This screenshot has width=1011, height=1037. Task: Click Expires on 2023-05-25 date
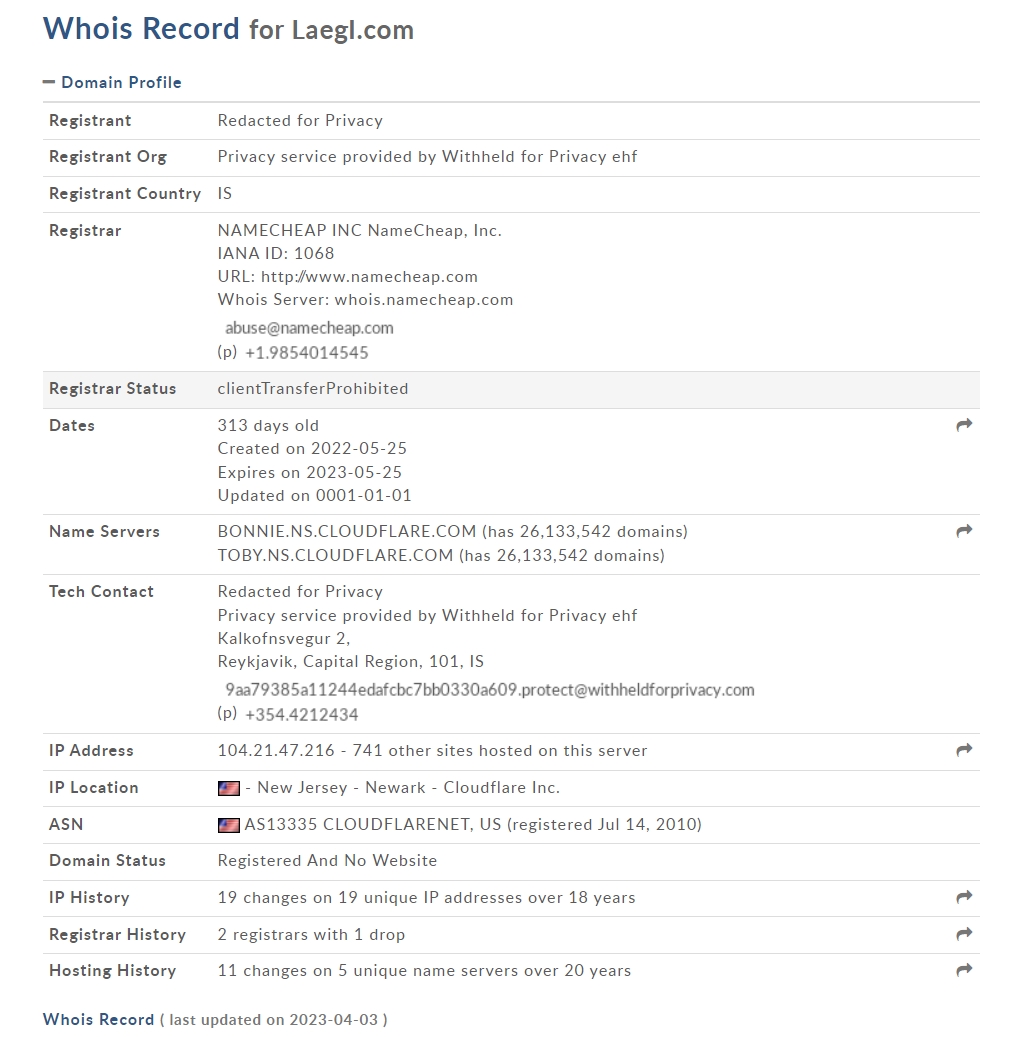309,472
